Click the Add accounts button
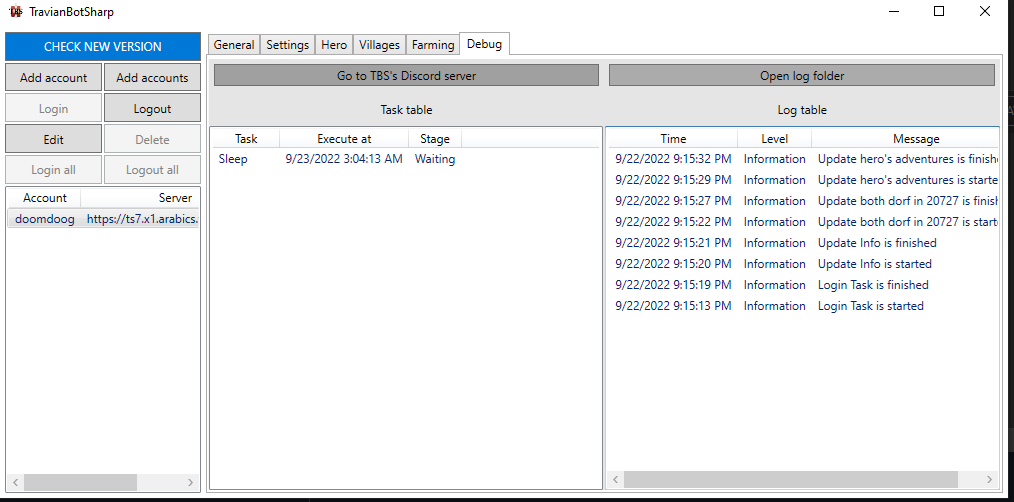The width and height of the screenshot is (1014, 502). point(153,78)
